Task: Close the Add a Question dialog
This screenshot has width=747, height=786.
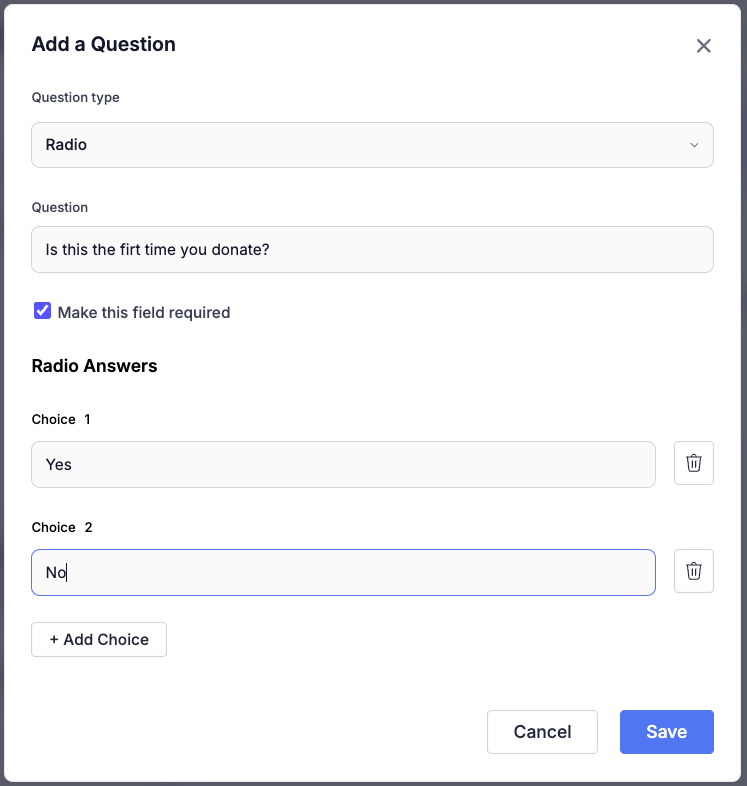Action: [703, 46]
